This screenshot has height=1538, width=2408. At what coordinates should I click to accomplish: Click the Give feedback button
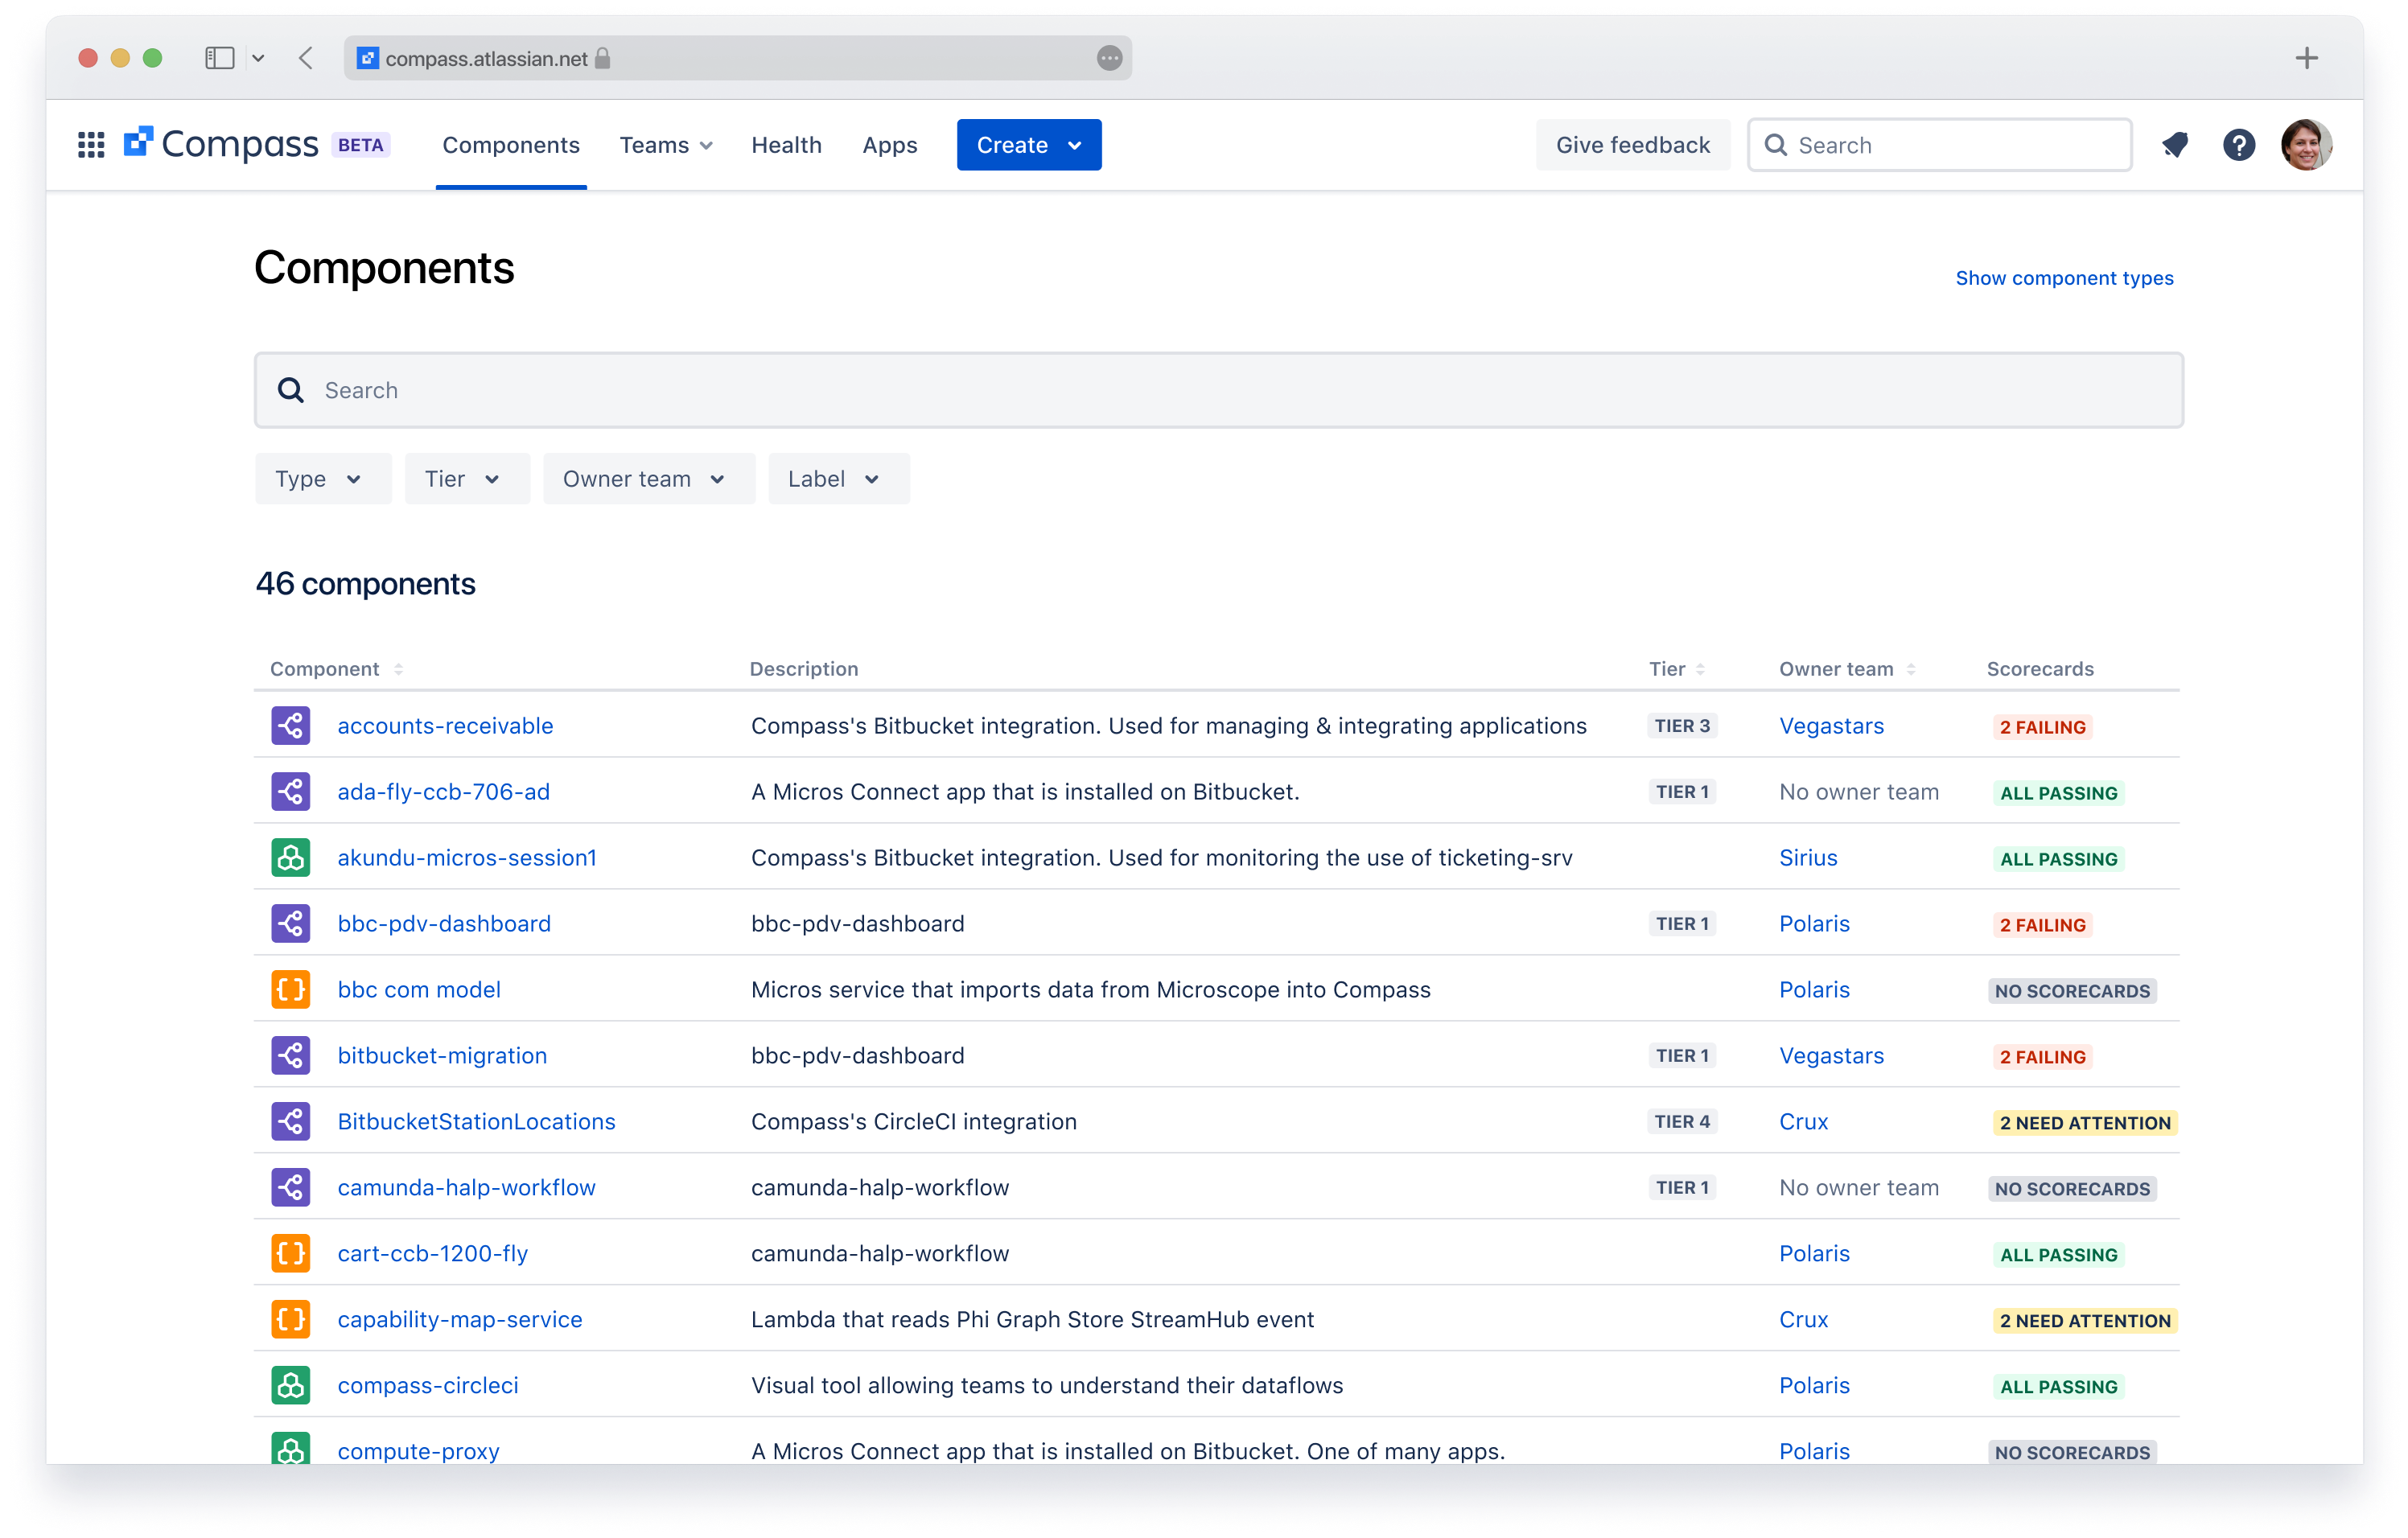(x=1632, y=144)
